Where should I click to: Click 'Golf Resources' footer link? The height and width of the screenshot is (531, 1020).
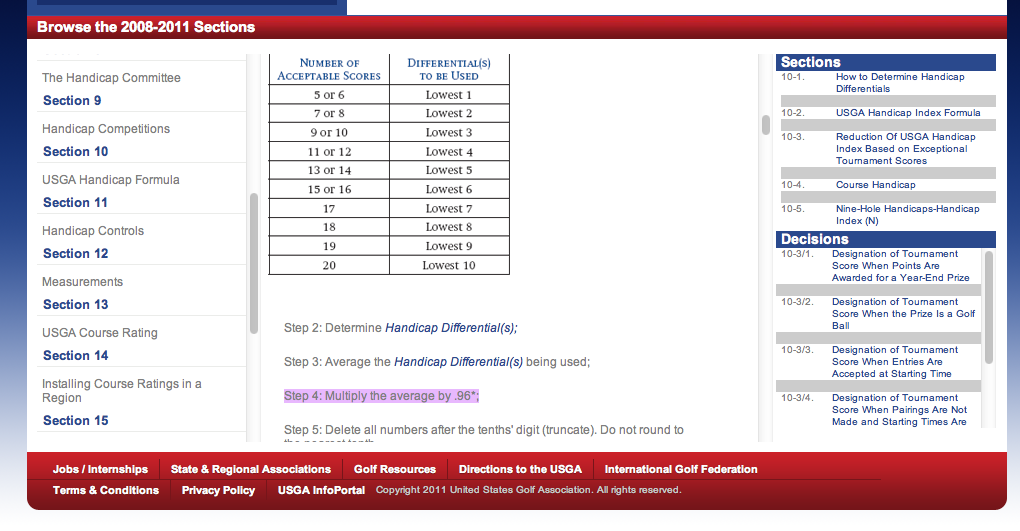tap(394, 469)
